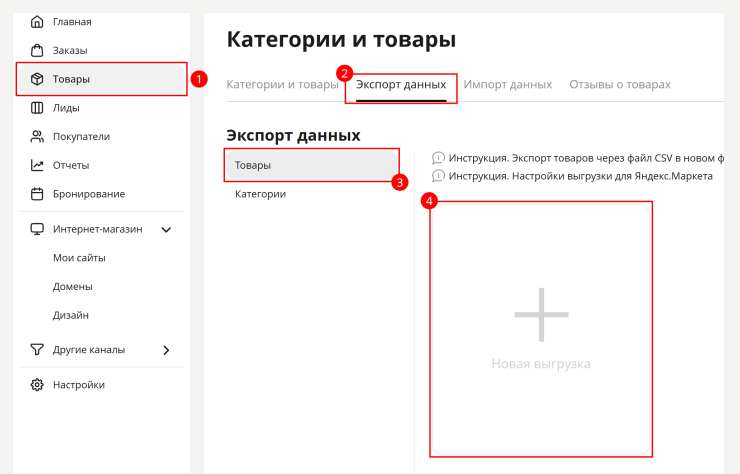The width and height of the screenshot is (740, 474).
Task: Click the chart icon for Отчеты
Action: point(37,165)
